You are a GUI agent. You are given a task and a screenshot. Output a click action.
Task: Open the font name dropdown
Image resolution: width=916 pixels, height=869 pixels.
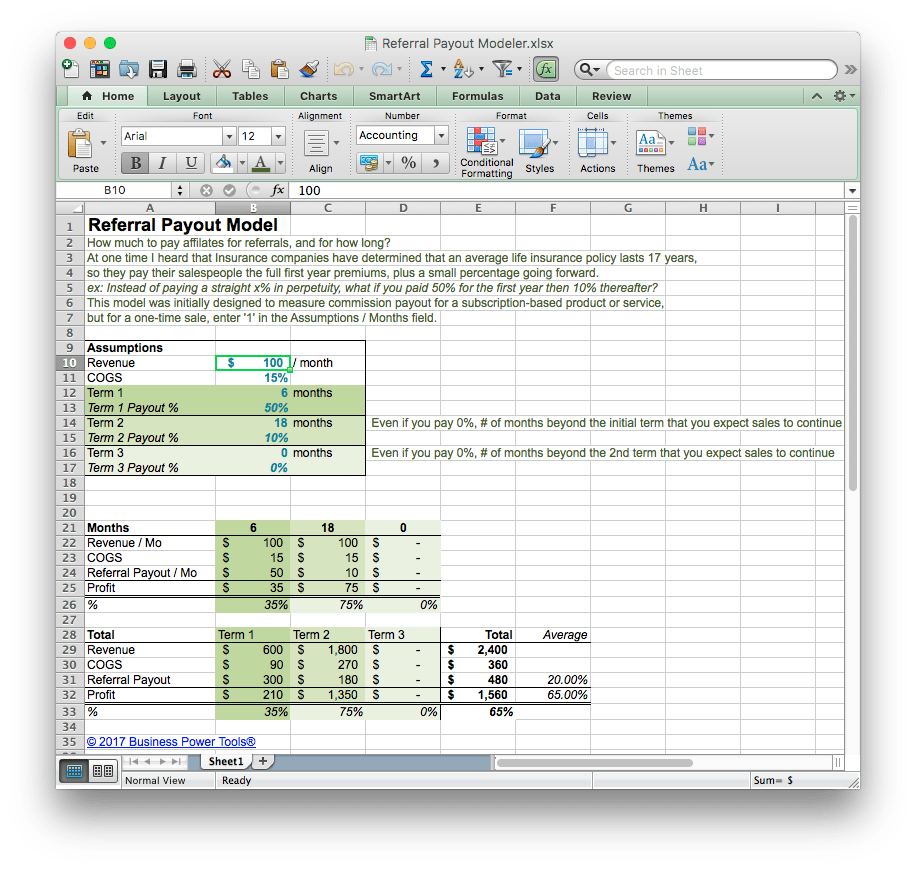pyautogui.click(x=230, y=136)
